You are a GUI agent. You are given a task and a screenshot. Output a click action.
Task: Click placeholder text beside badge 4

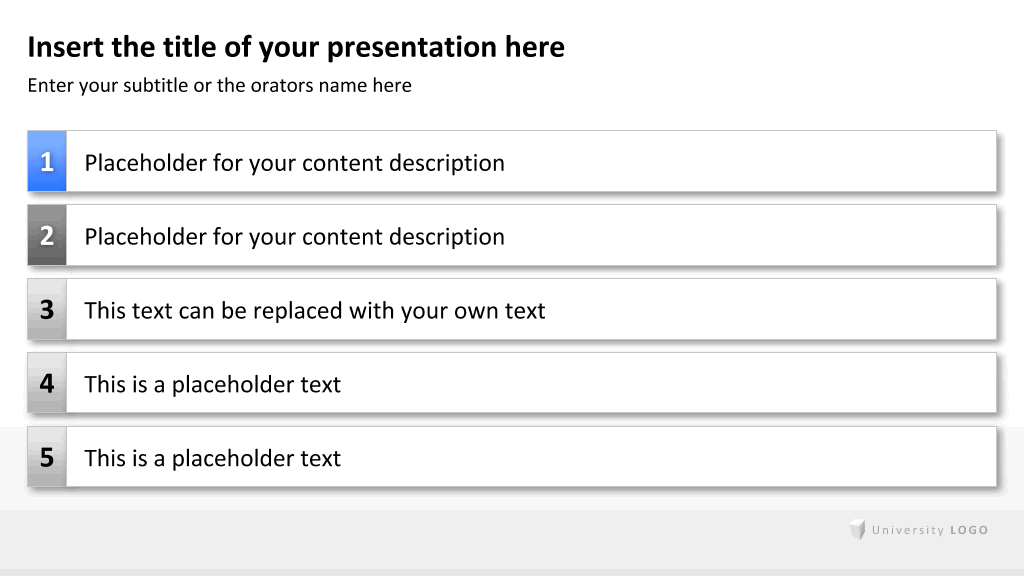pos(213,384)
